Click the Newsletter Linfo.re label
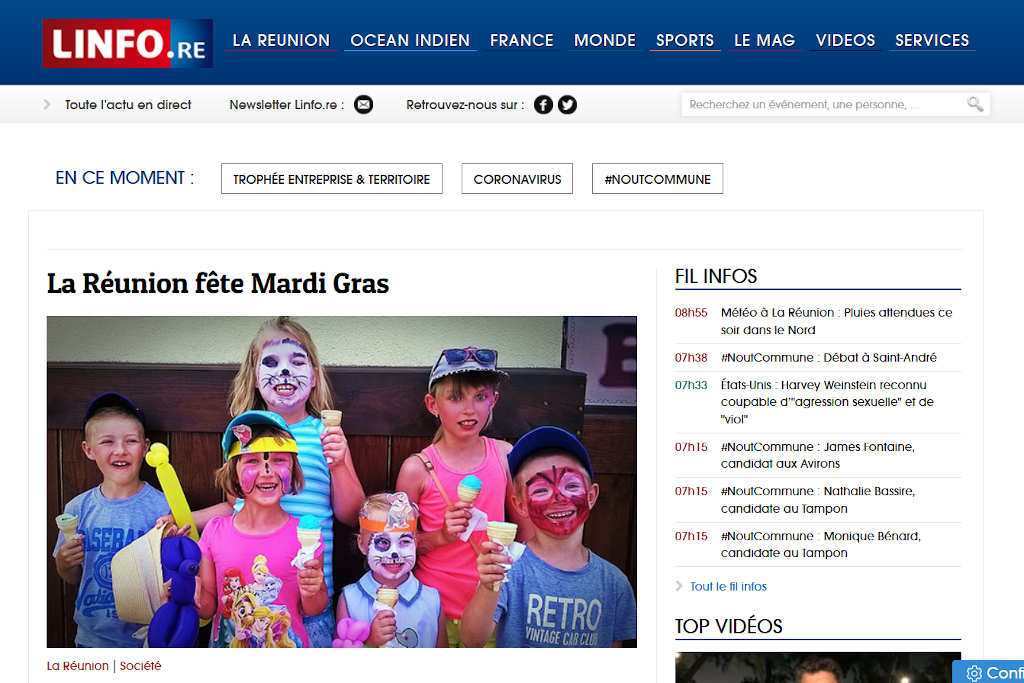The height and width of the screenshot is (683, 1024). click(x=287, y=104)
